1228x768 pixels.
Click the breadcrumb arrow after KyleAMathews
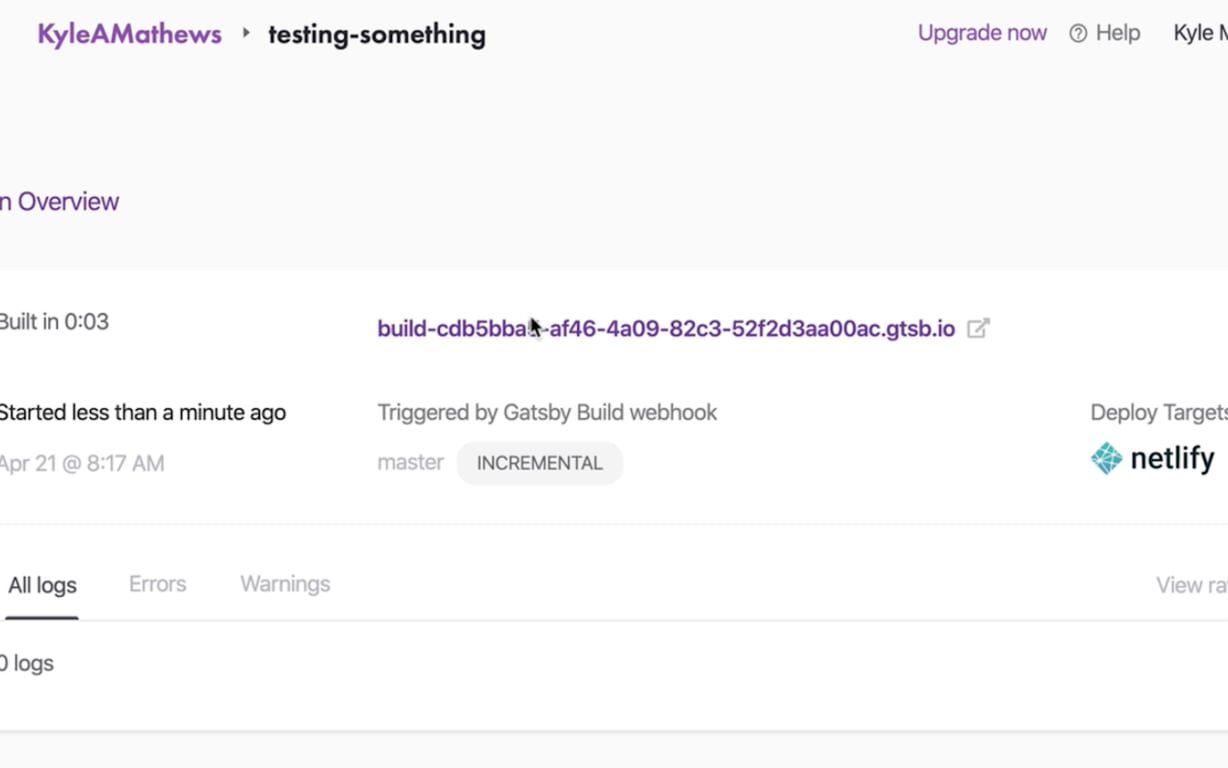point(246,33)
